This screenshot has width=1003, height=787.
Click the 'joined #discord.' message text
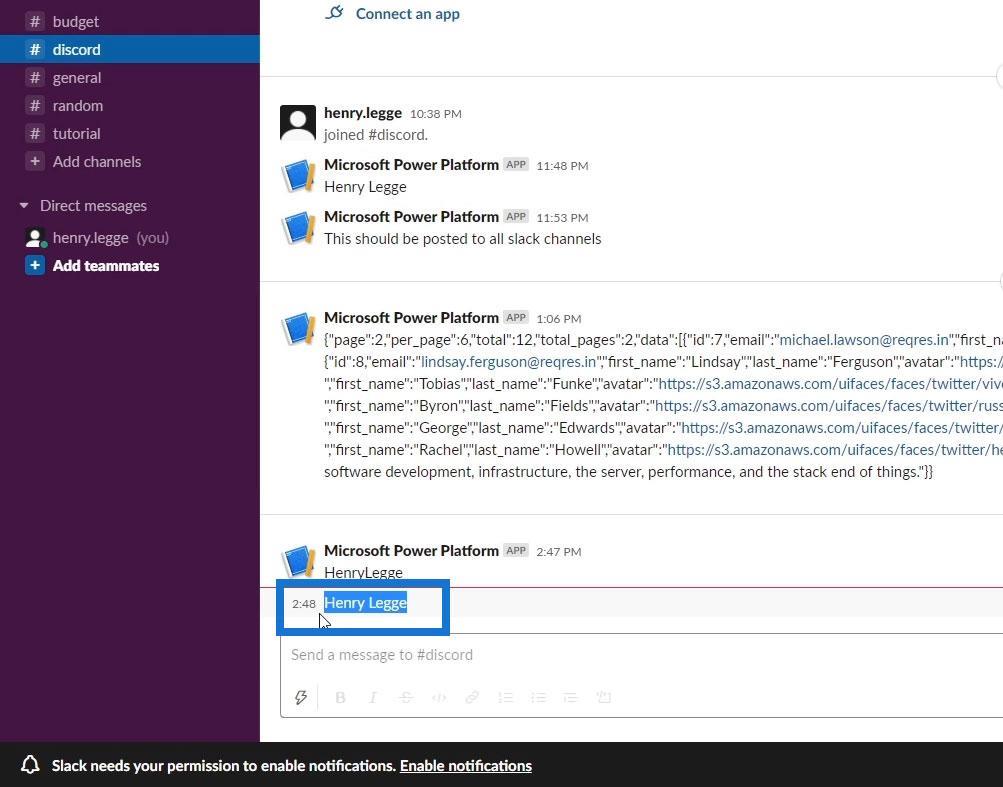(376, 135)
